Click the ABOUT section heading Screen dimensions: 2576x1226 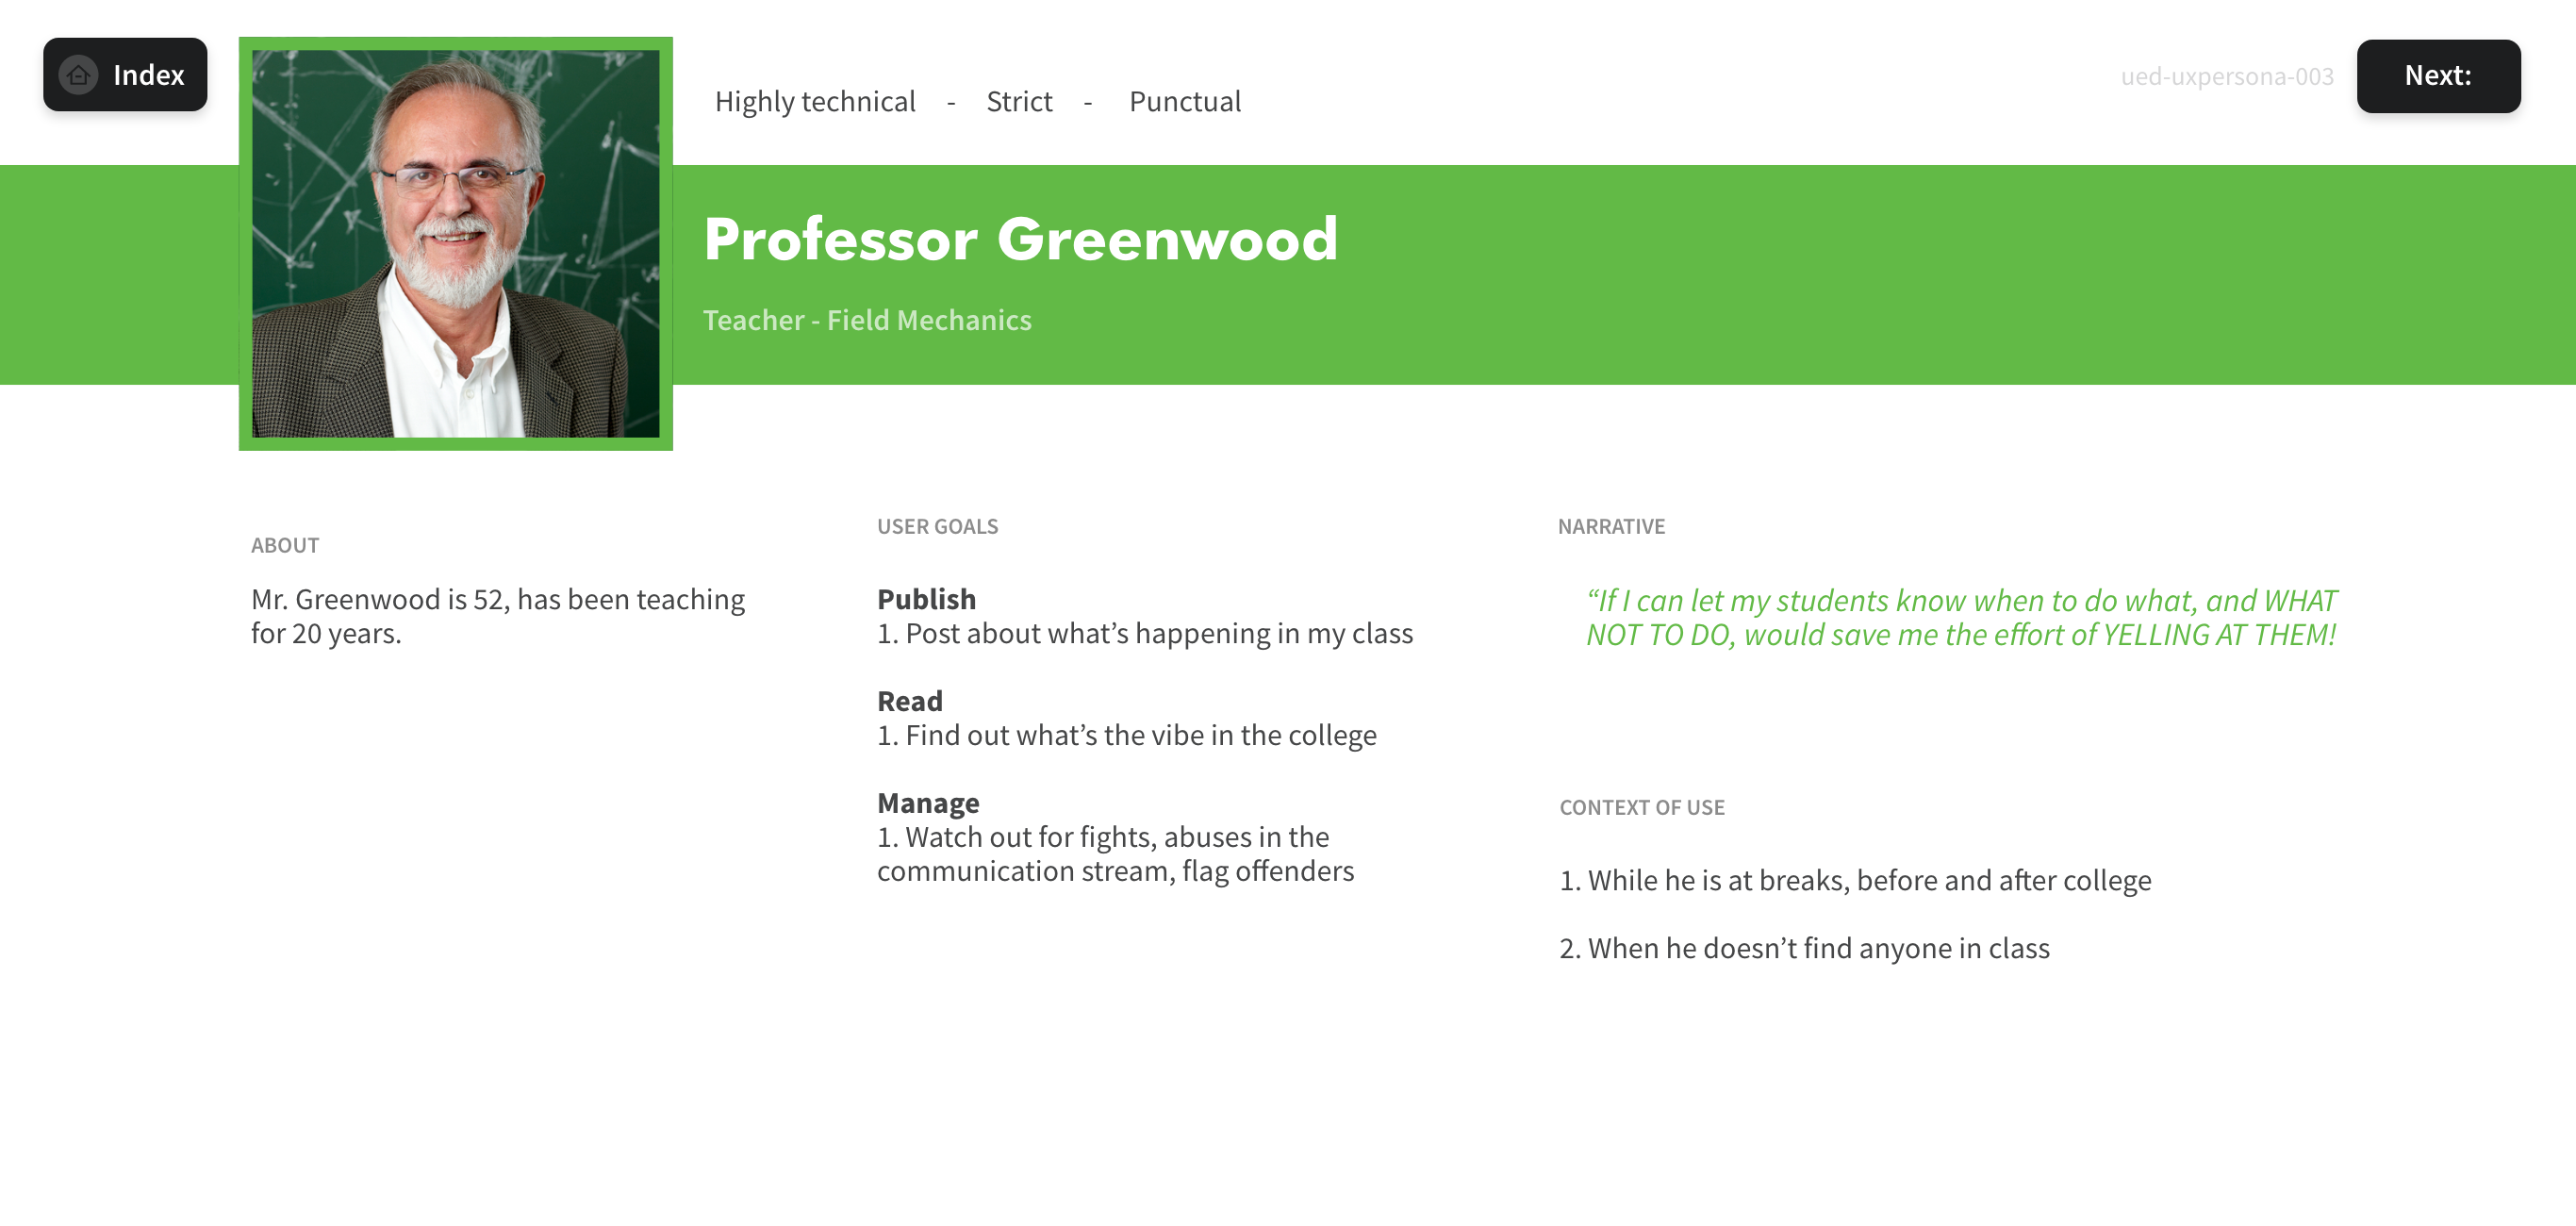tap(285, 546)
